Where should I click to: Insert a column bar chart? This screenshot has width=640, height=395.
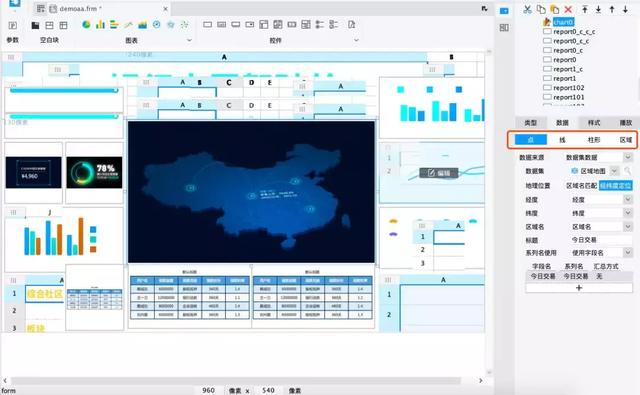(x=100, y=24)
